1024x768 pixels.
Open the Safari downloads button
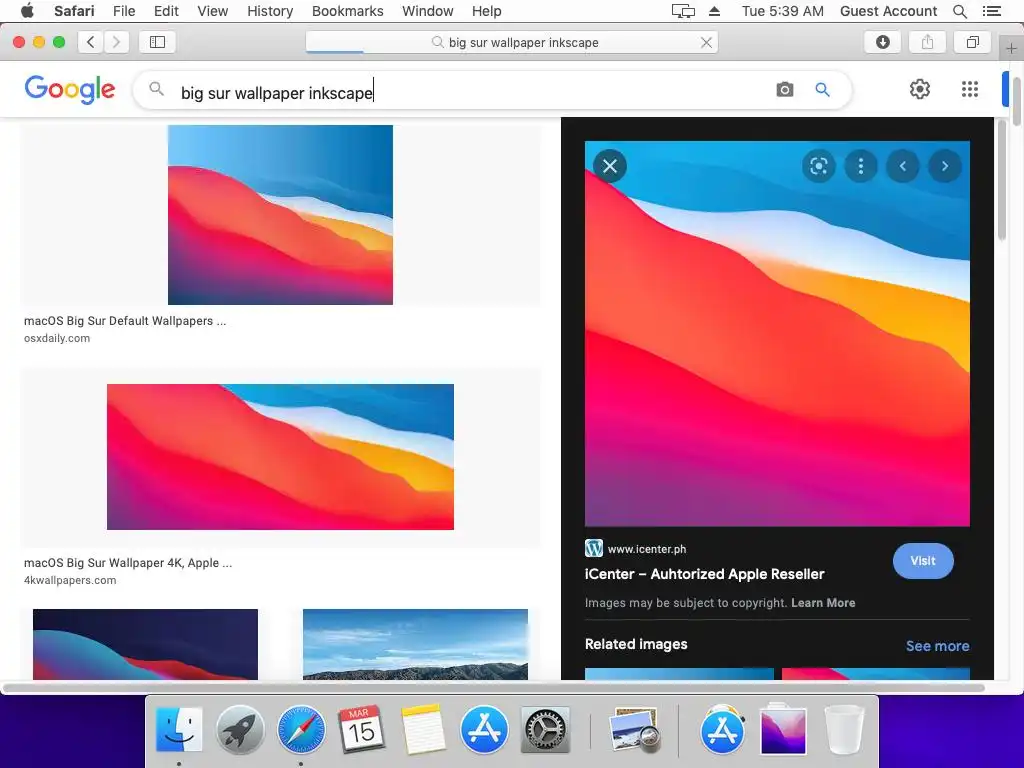coord(882,42)
